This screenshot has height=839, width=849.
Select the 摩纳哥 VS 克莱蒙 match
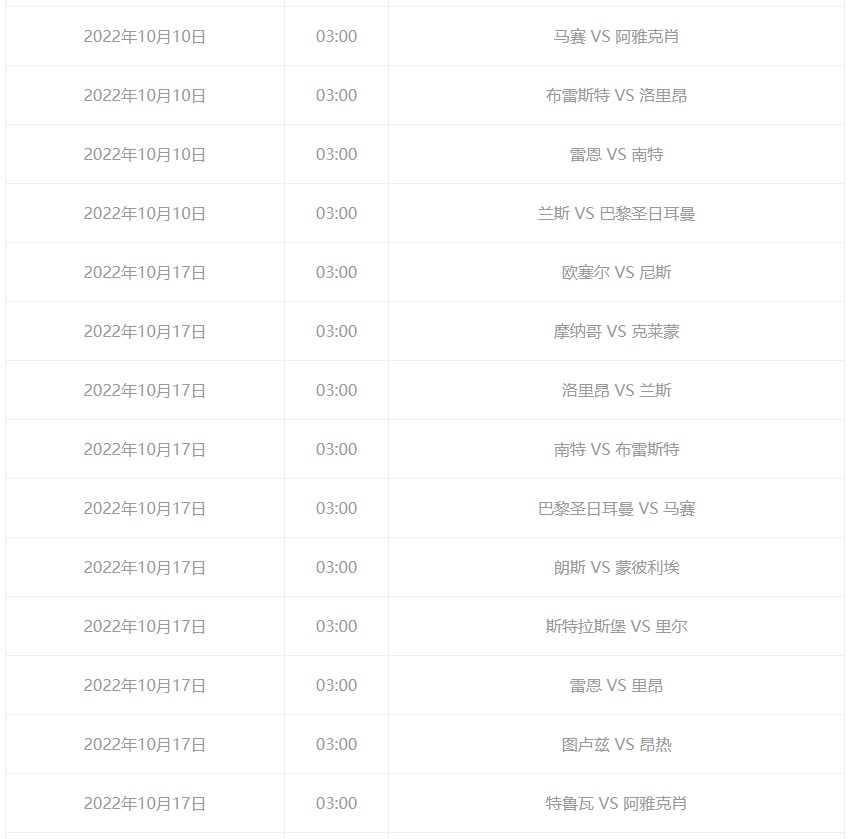(x=616, y=331)
